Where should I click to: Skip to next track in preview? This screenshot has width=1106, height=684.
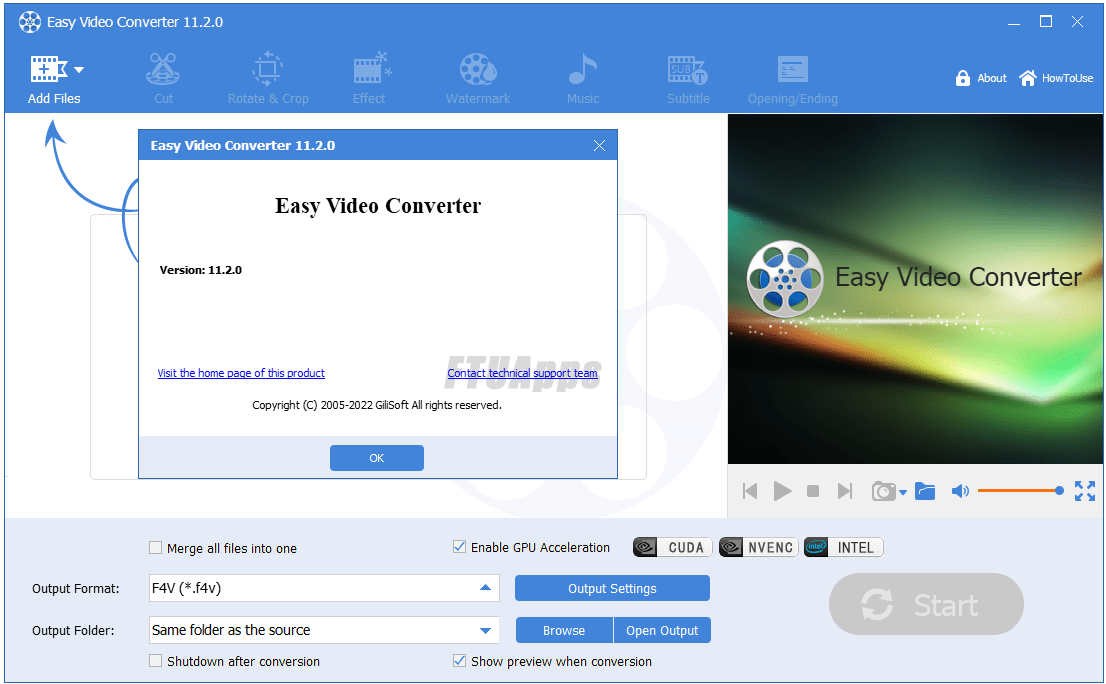pos(844,491)
